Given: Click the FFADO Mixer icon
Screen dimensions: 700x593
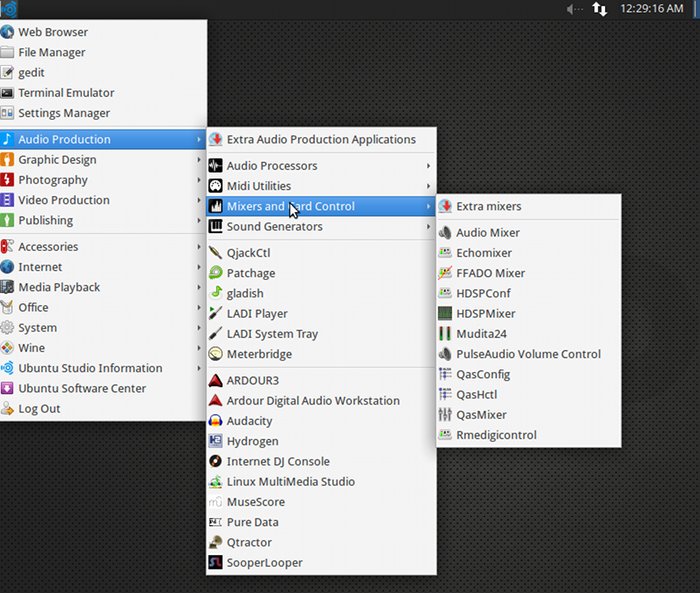Looking at the screenshot, I should coord(445,273).
